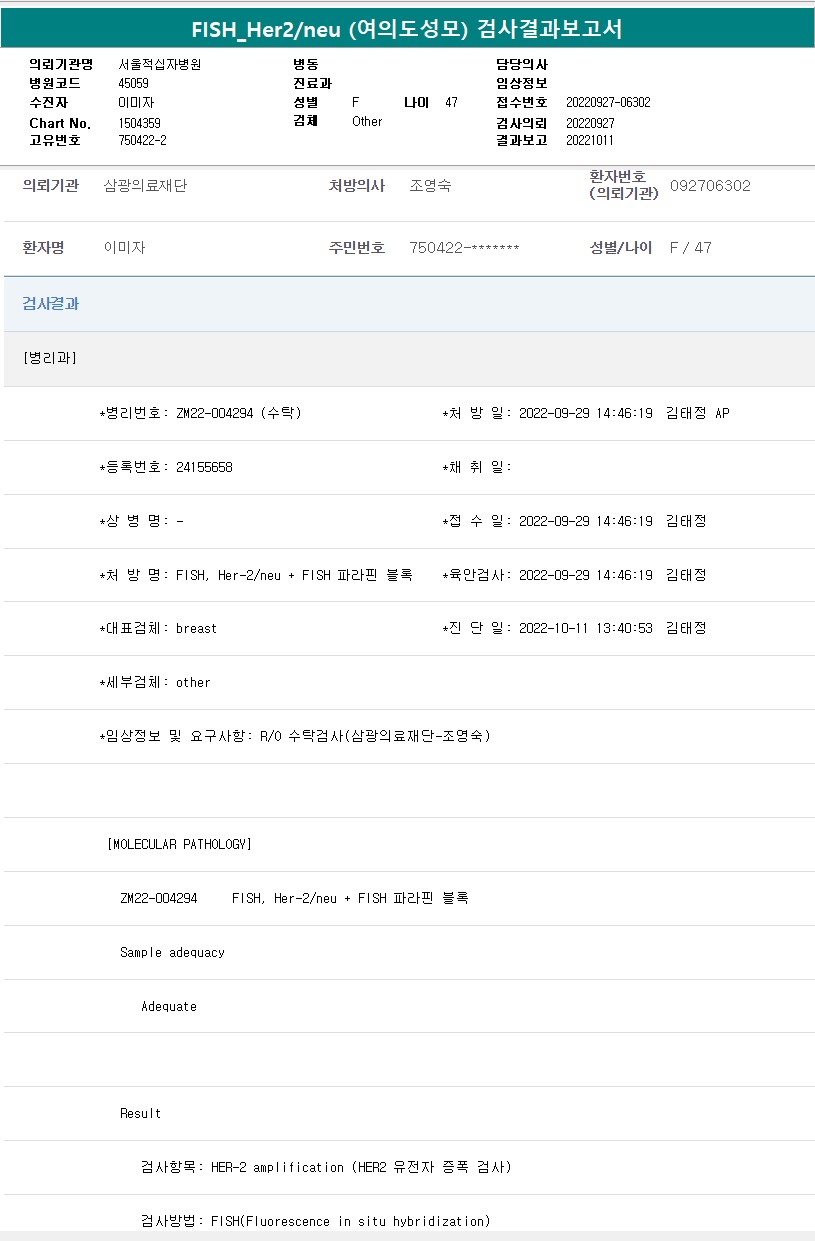The height and width of the screenshot is (1241, 815).
Task: Click the 'Result' heading
Action: (140, 1113)
